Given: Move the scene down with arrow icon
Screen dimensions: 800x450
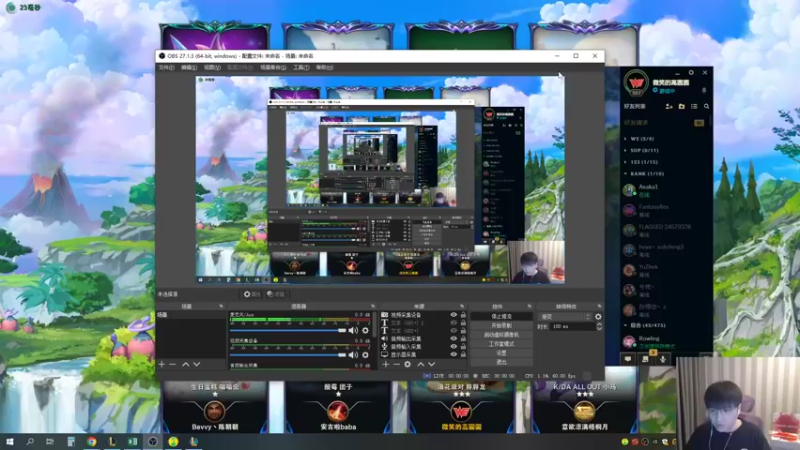Looking at the screenshot, I should pyautogui.click(x=196, y=364).
